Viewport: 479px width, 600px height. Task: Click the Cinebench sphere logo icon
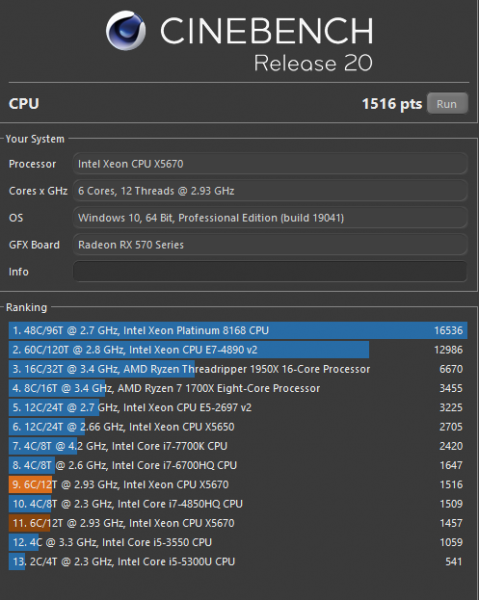[x=125, y=30]
